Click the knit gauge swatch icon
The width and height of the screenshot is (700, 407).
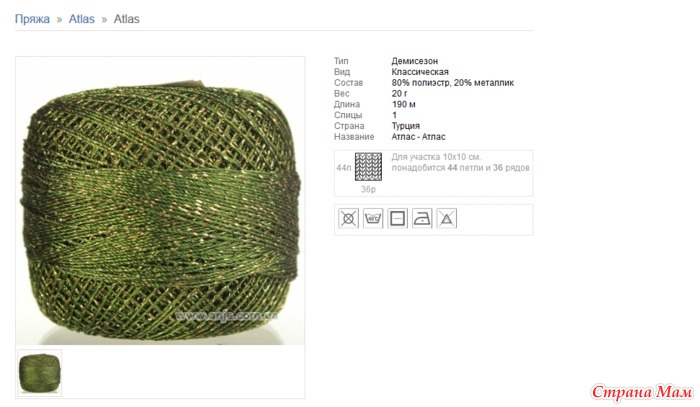pos(368,167)
